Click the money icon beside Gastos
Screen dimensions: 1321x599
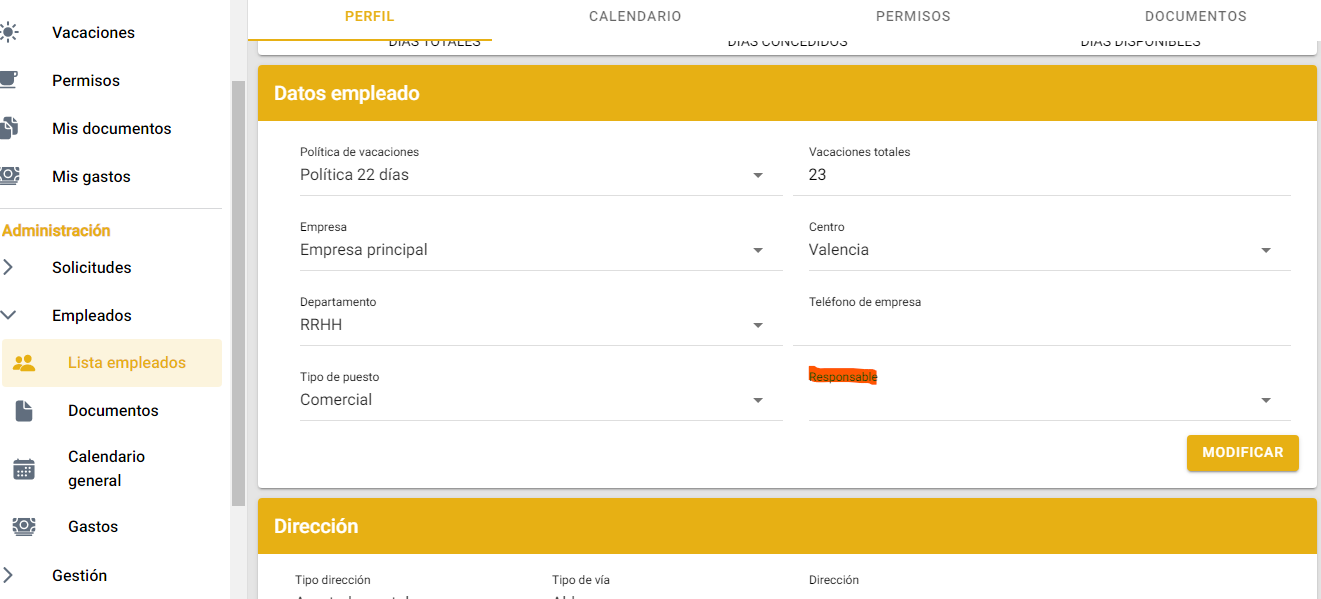pos(24,526)
